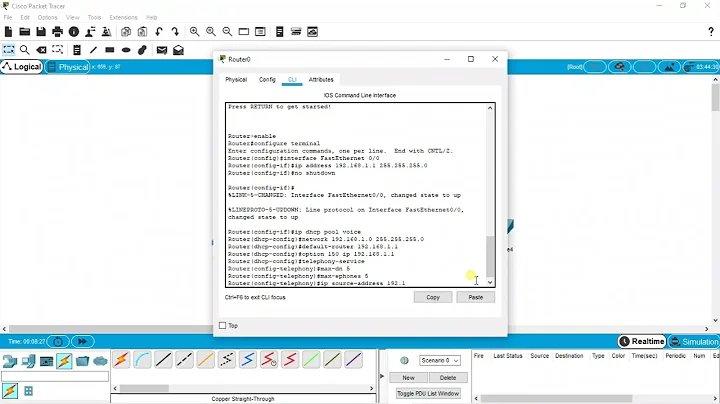
Task: Open the Options menu
Action: coord(47,17)
